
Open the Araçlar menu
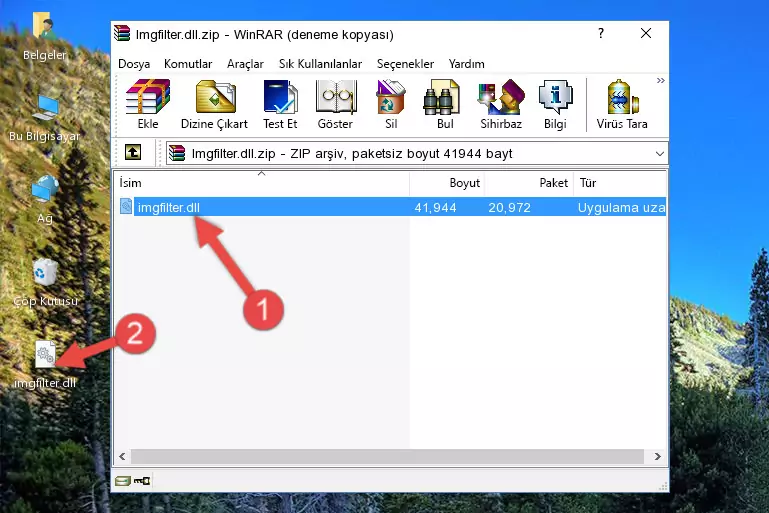pyautogui.click(x=245, y=64)
